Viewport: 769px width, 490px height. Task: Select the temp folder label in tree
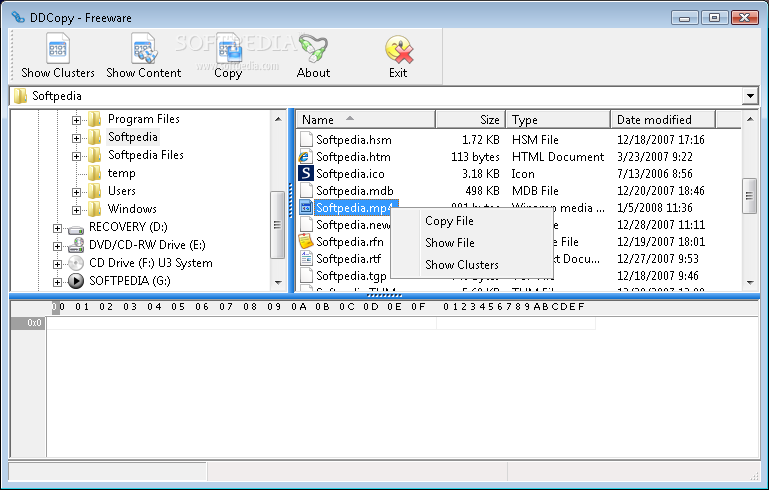click(122, 173)
